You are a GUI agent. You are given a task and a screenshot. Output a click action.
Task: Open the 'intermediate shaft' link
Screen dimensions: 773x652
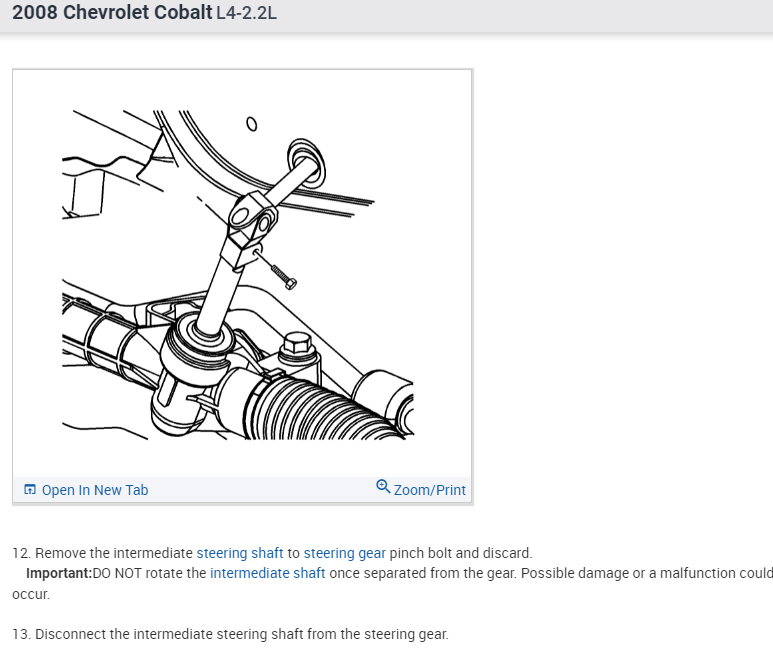point(267,573)
